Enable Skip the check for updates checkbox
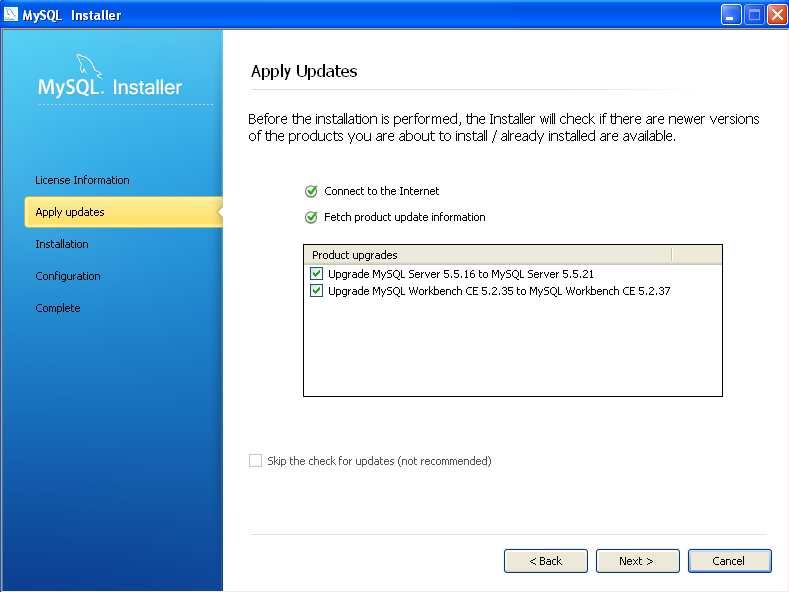The width and height of the screenshot is (789, 592). 256,461
